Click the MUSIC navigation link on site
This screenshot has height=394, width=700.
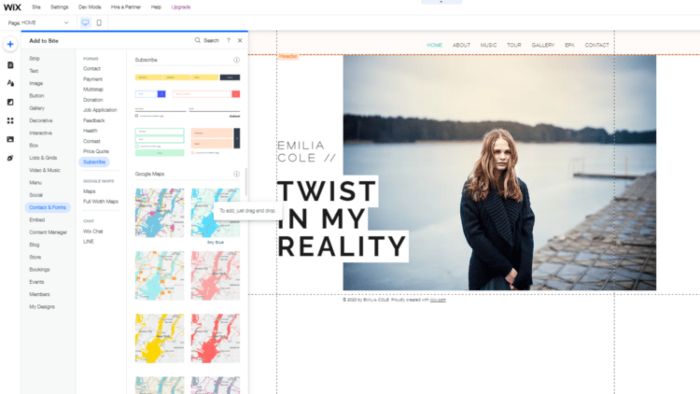pos(488,45)
